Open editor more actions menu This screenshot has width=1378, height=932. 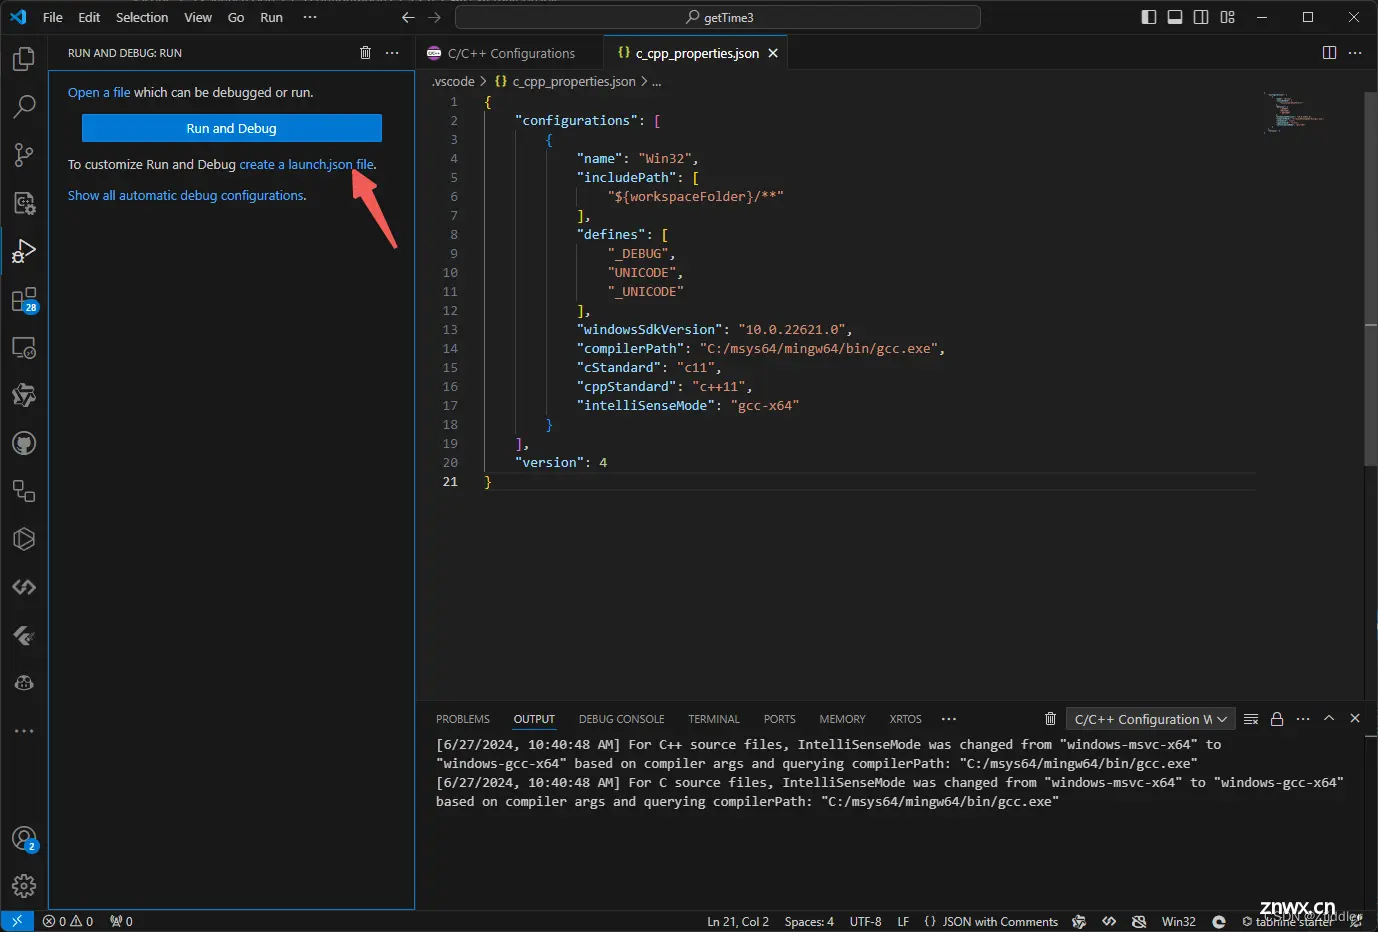coord(1355,53)
